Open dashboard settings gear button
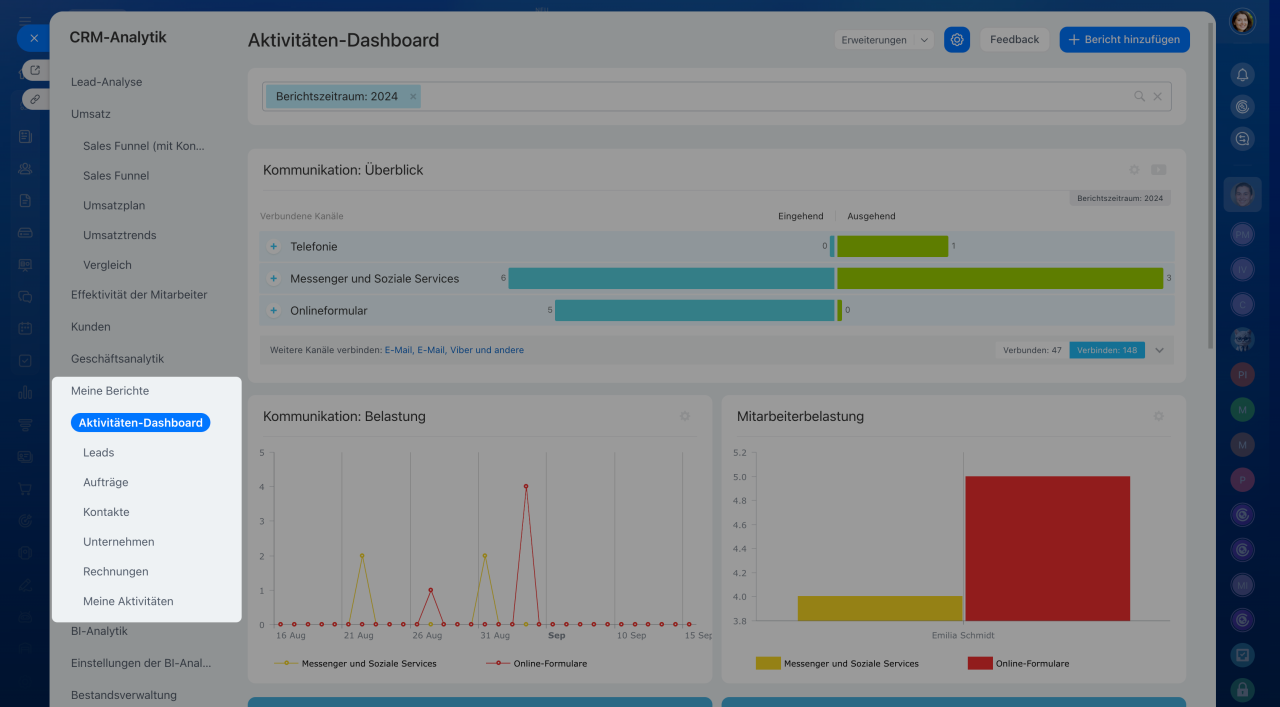 click(957, 40)
